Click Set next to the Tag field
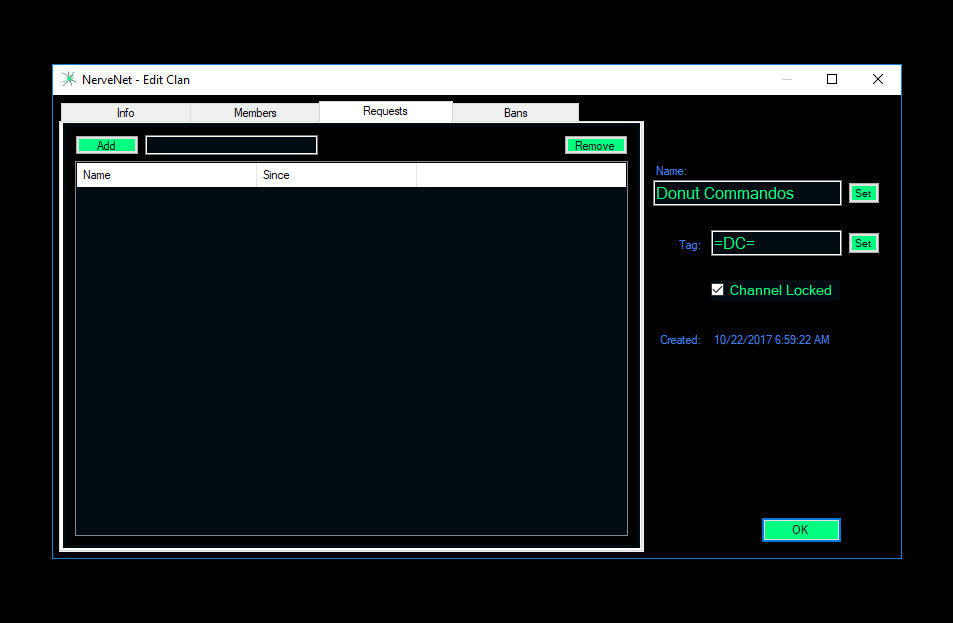Screen dimensions: 953x623 coord(863,243)
